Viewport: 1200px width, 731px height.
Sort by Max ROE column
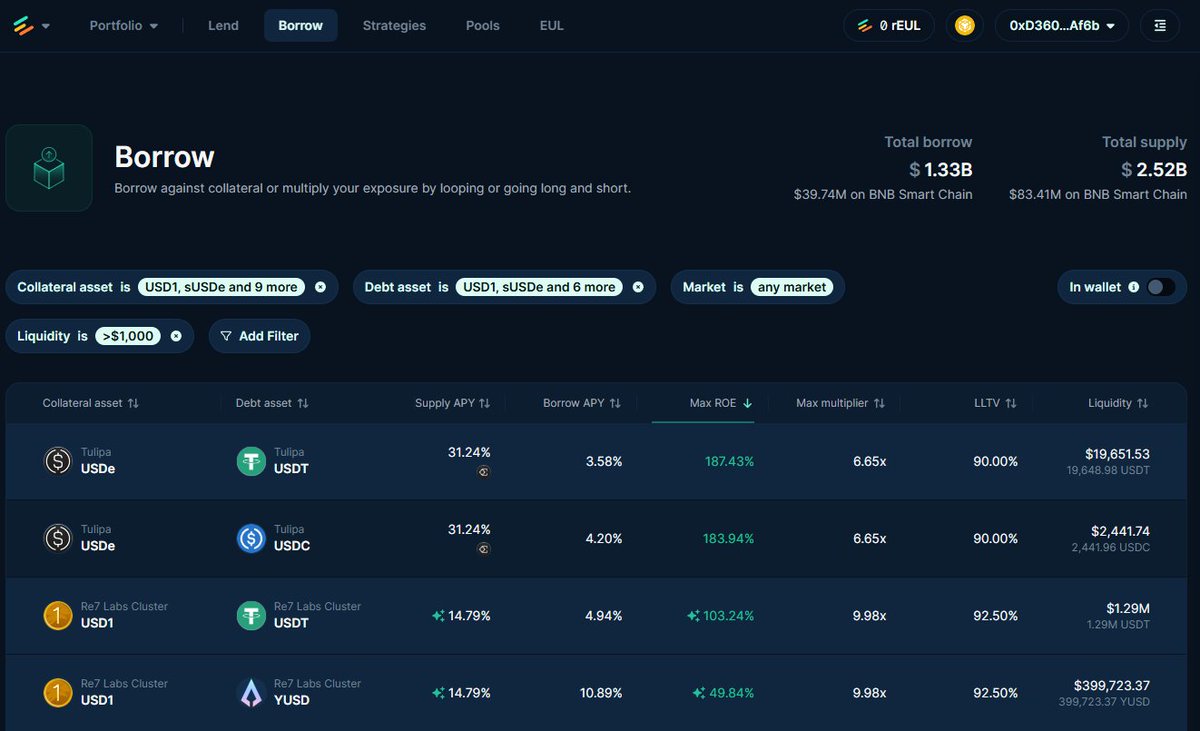[721, 403]
